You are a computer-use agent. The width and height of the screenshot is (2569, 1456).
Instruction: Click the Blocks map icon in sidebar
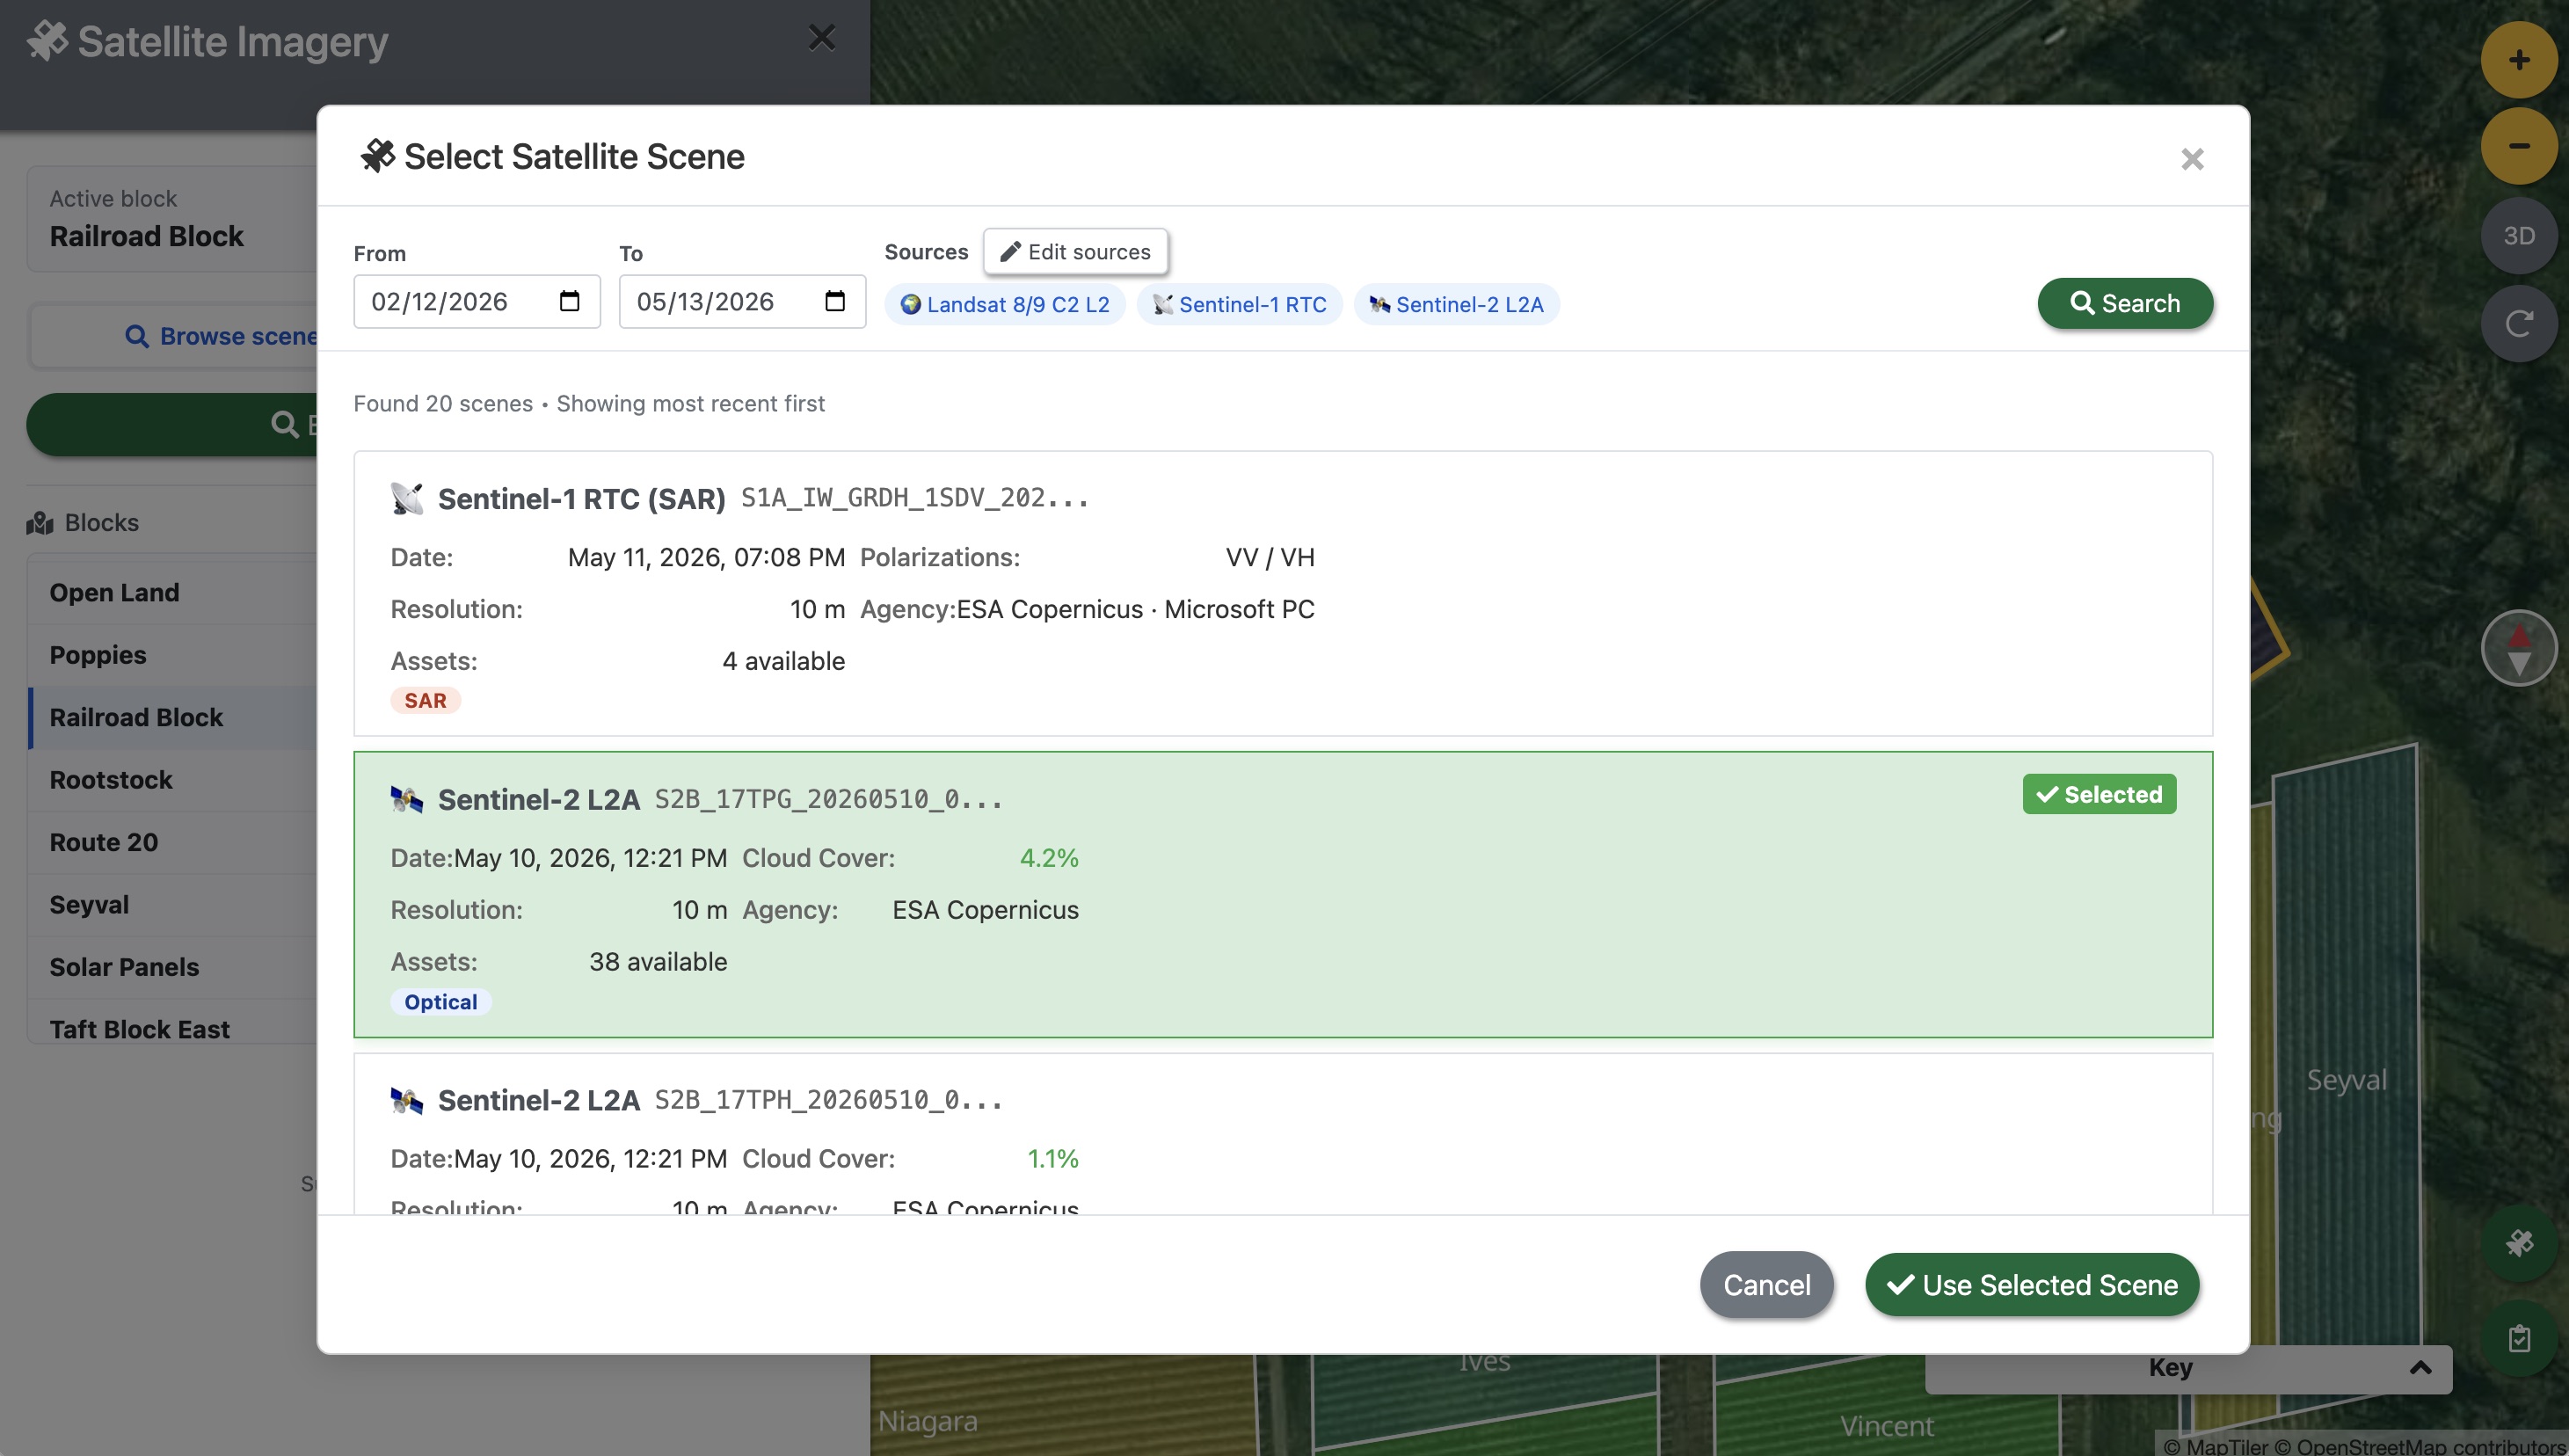[x=40, y=523]
